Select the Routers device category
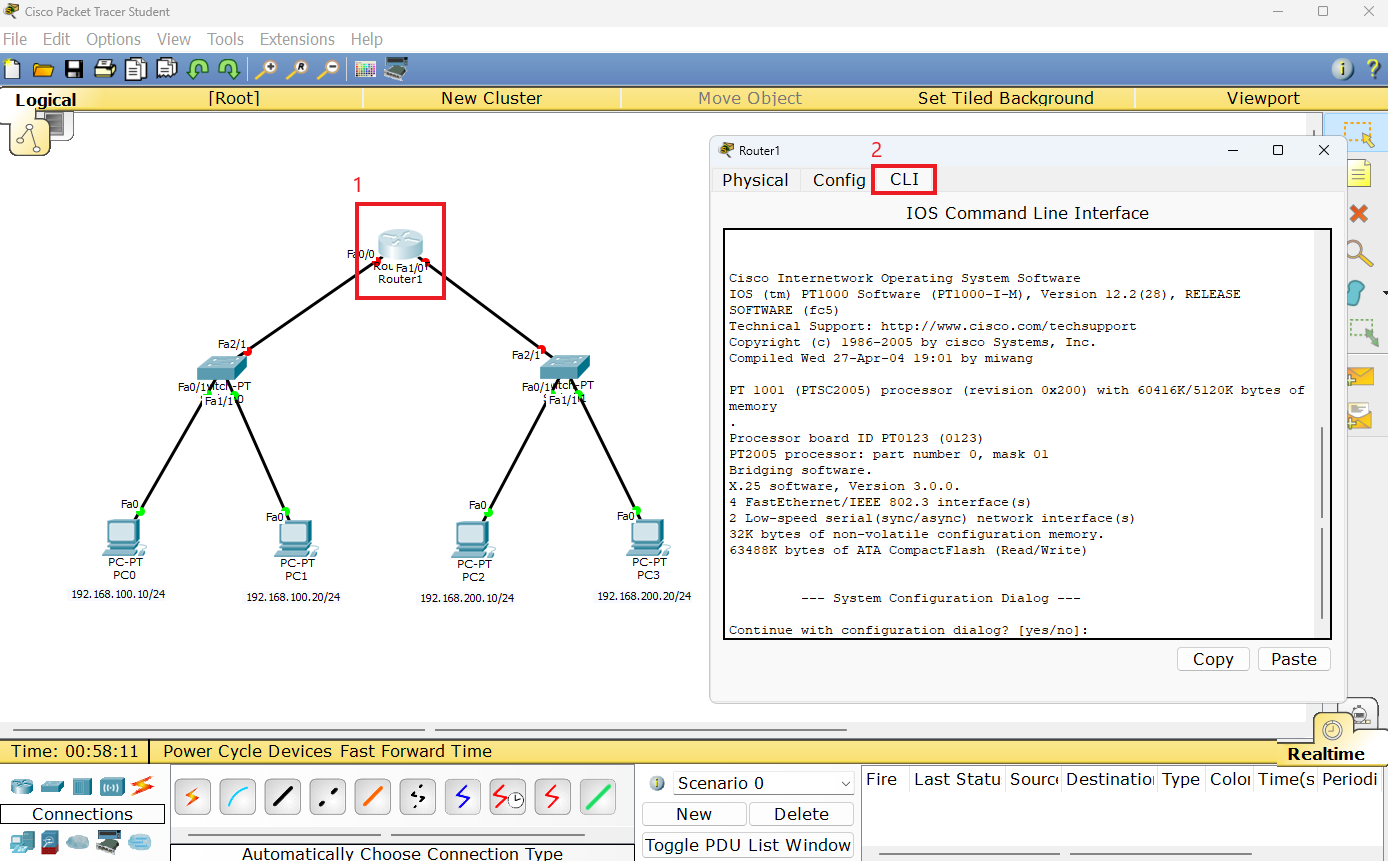 point(21,786)
